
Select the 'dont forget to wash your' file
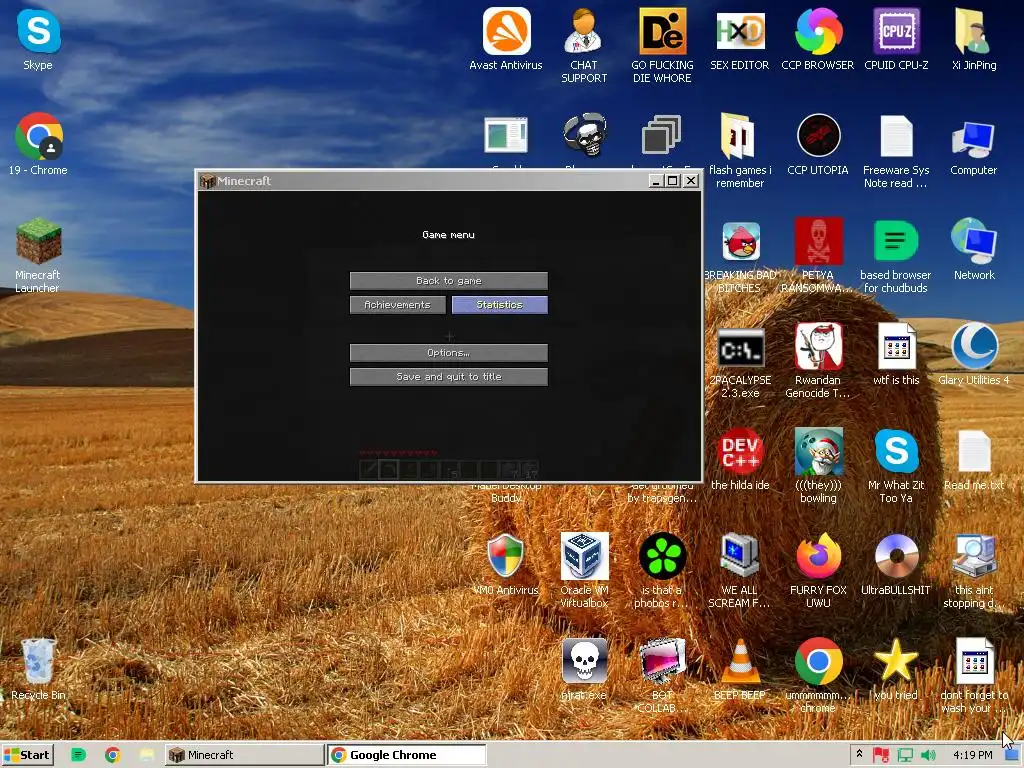coord(974,676)
